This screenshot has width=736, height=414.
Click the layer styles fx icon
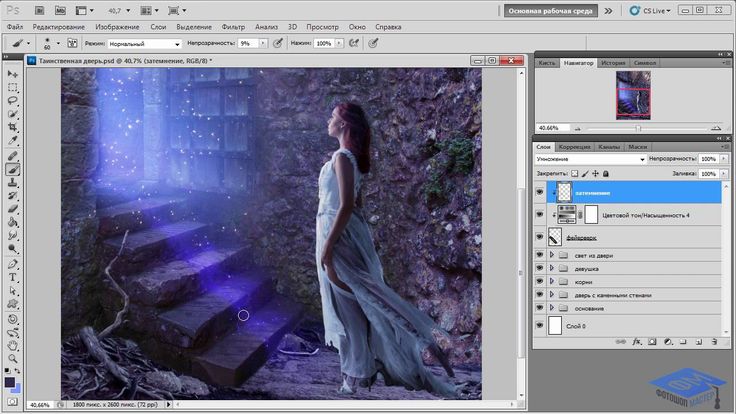tap(636, 341)
